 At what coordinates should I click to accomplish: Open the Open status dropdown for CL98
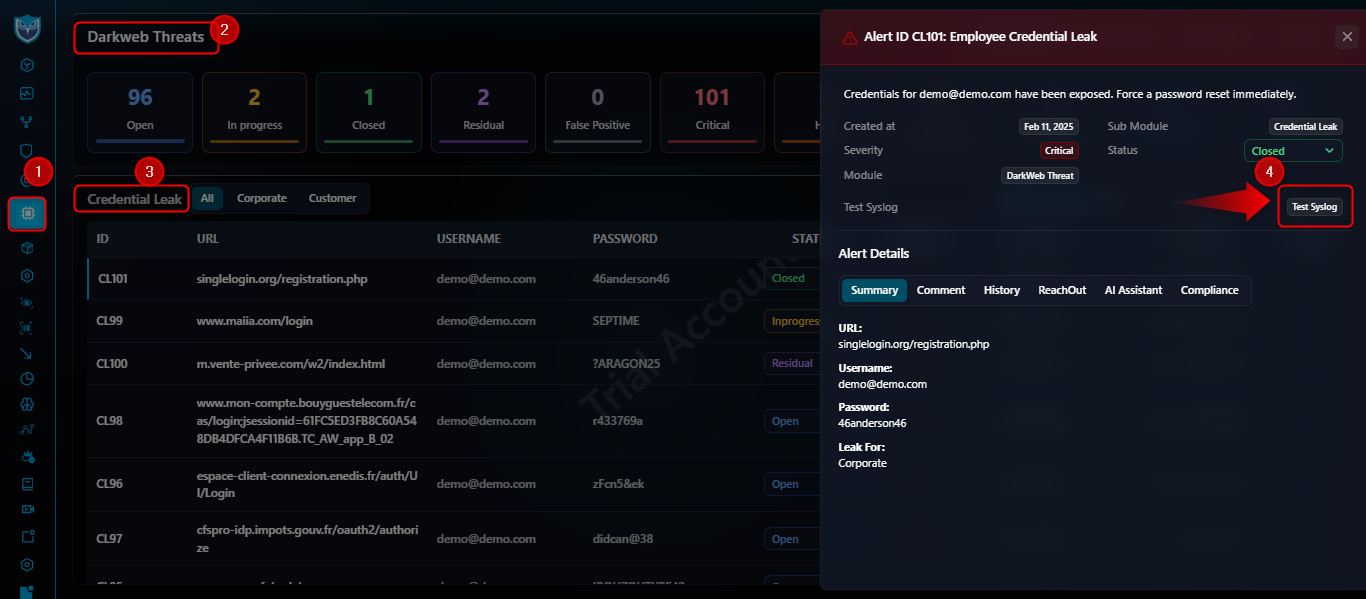pos(793,422)
